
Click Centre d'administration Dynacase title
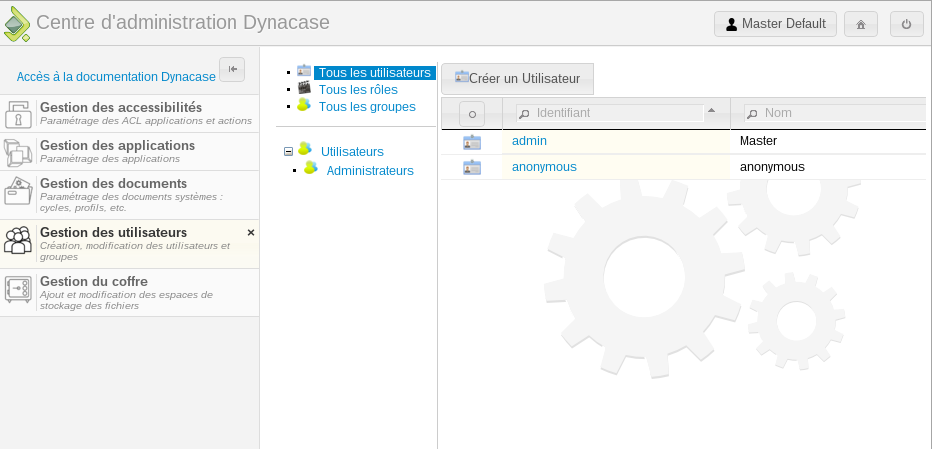(x=183, y=23)
